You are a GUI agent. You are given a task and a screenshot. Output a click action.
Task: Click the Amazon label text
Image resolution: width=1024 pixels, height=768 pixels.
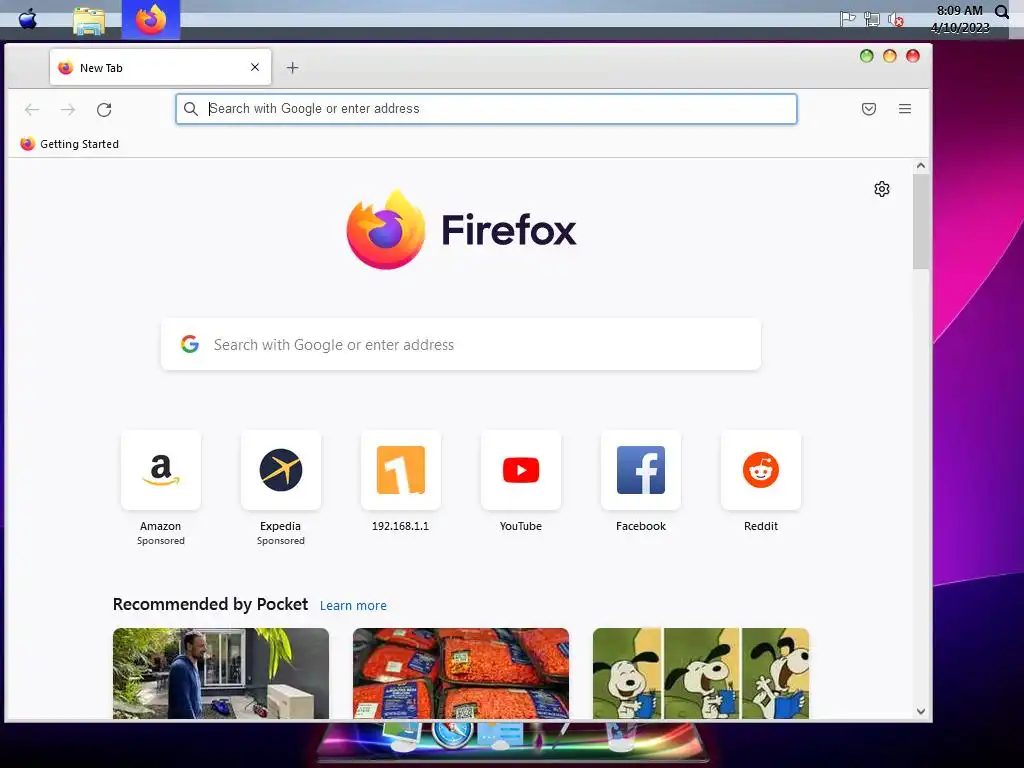[161, 526]
